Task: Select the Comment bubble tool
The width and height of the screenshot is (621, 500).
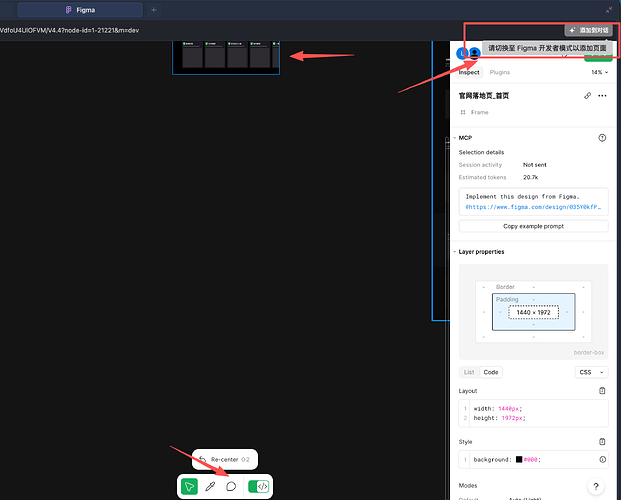Action: pos(231,486)
